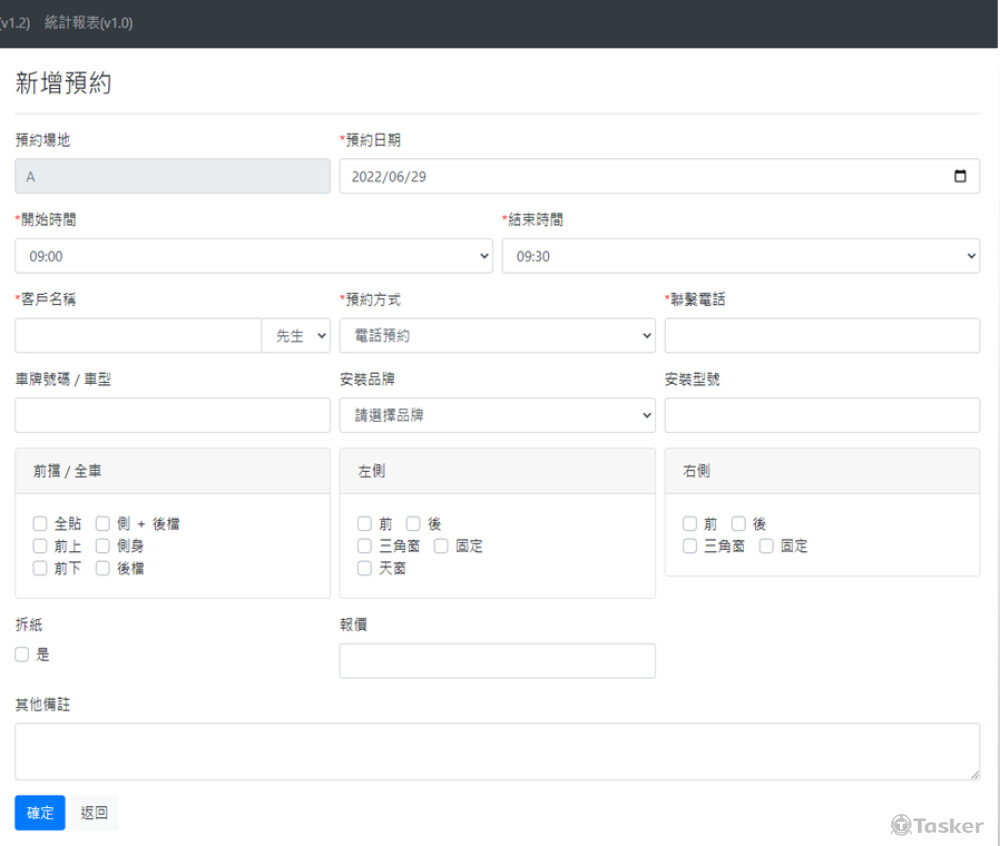This screenshot has height=846, width=1000.
Task: Select 固定 checkbox in 右側 panel
Action: coord(766,546)
